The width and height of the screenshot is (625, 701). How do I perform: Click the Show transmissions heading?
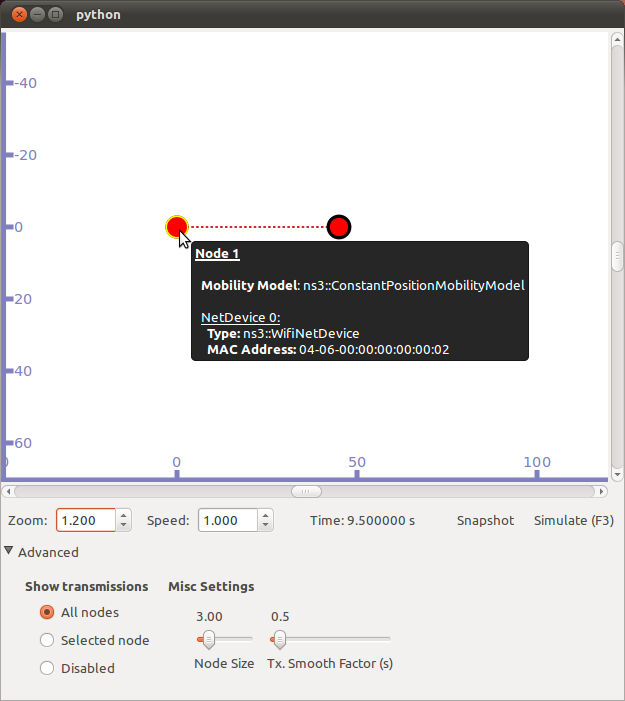pyautogui.click(x=86, y=586)
